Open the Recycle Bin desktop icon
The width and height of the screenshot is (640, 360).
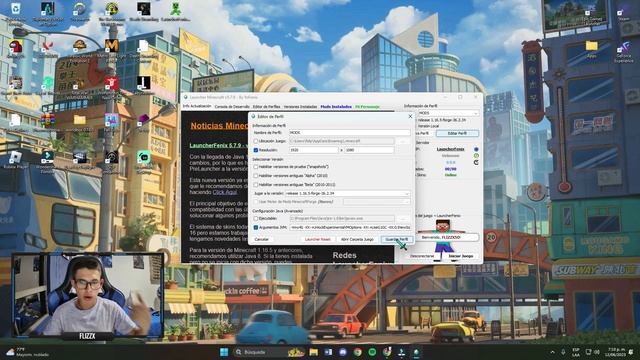click(16, 9)
